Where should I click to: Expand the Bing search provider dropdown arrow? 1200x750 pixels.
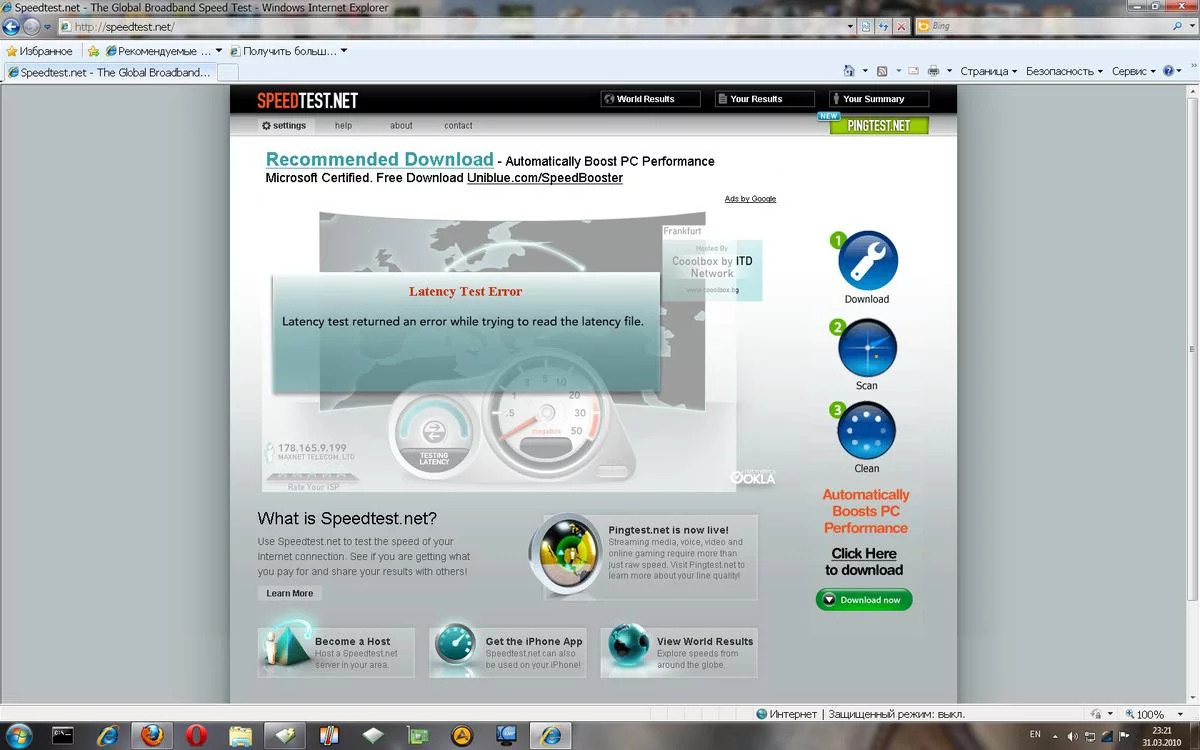pos(1192,26)
